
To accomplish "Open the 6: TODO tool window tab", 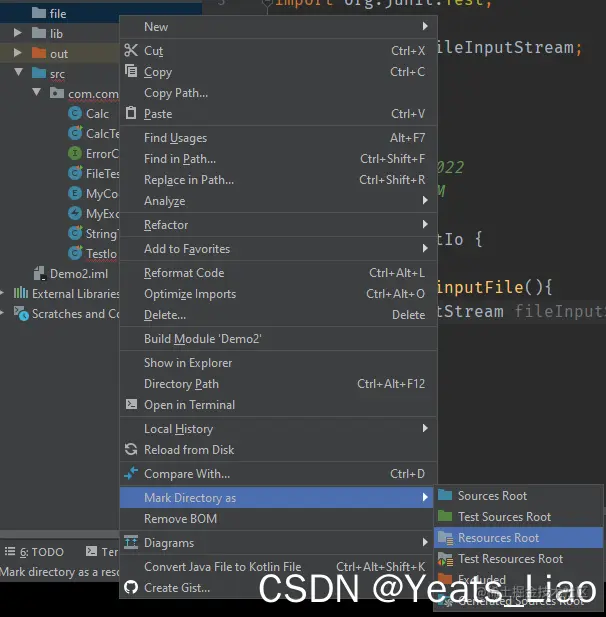I will click(34, 552).
